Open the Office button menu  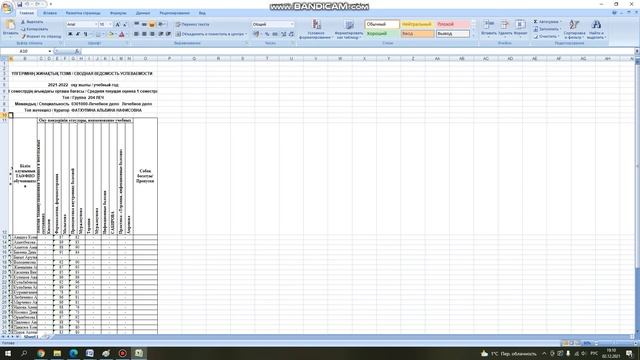pyautogui.click(x=7, y=7)
